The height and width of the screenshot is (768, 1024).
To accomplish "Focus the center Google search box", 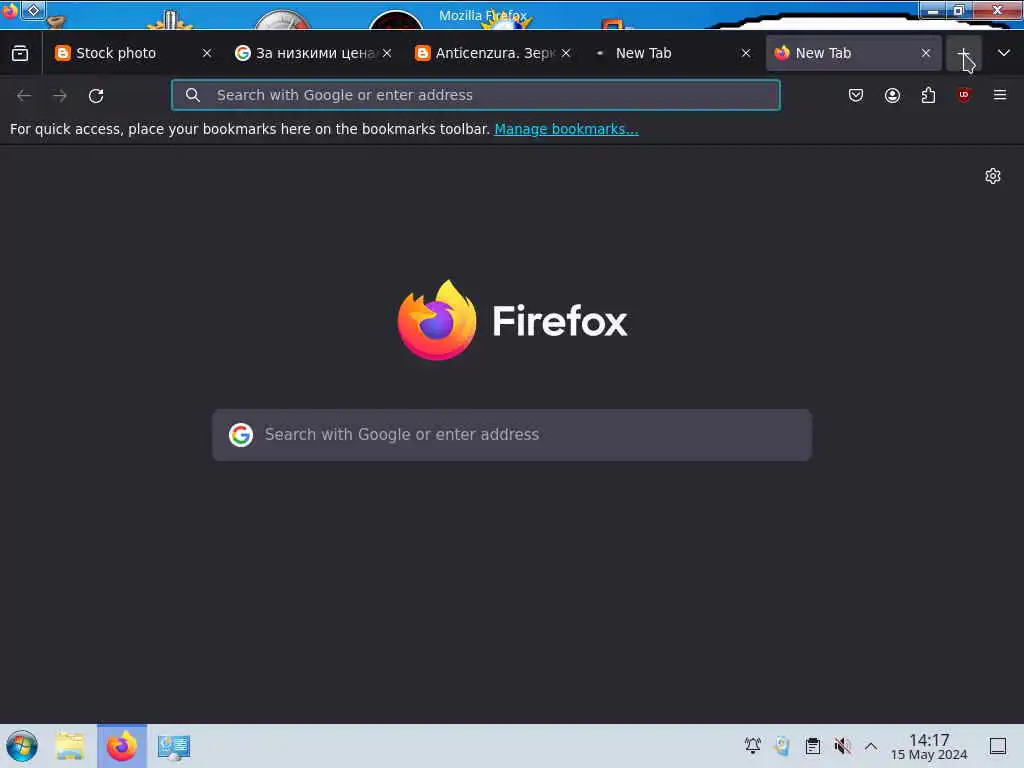I will click(x=512, y=435).
